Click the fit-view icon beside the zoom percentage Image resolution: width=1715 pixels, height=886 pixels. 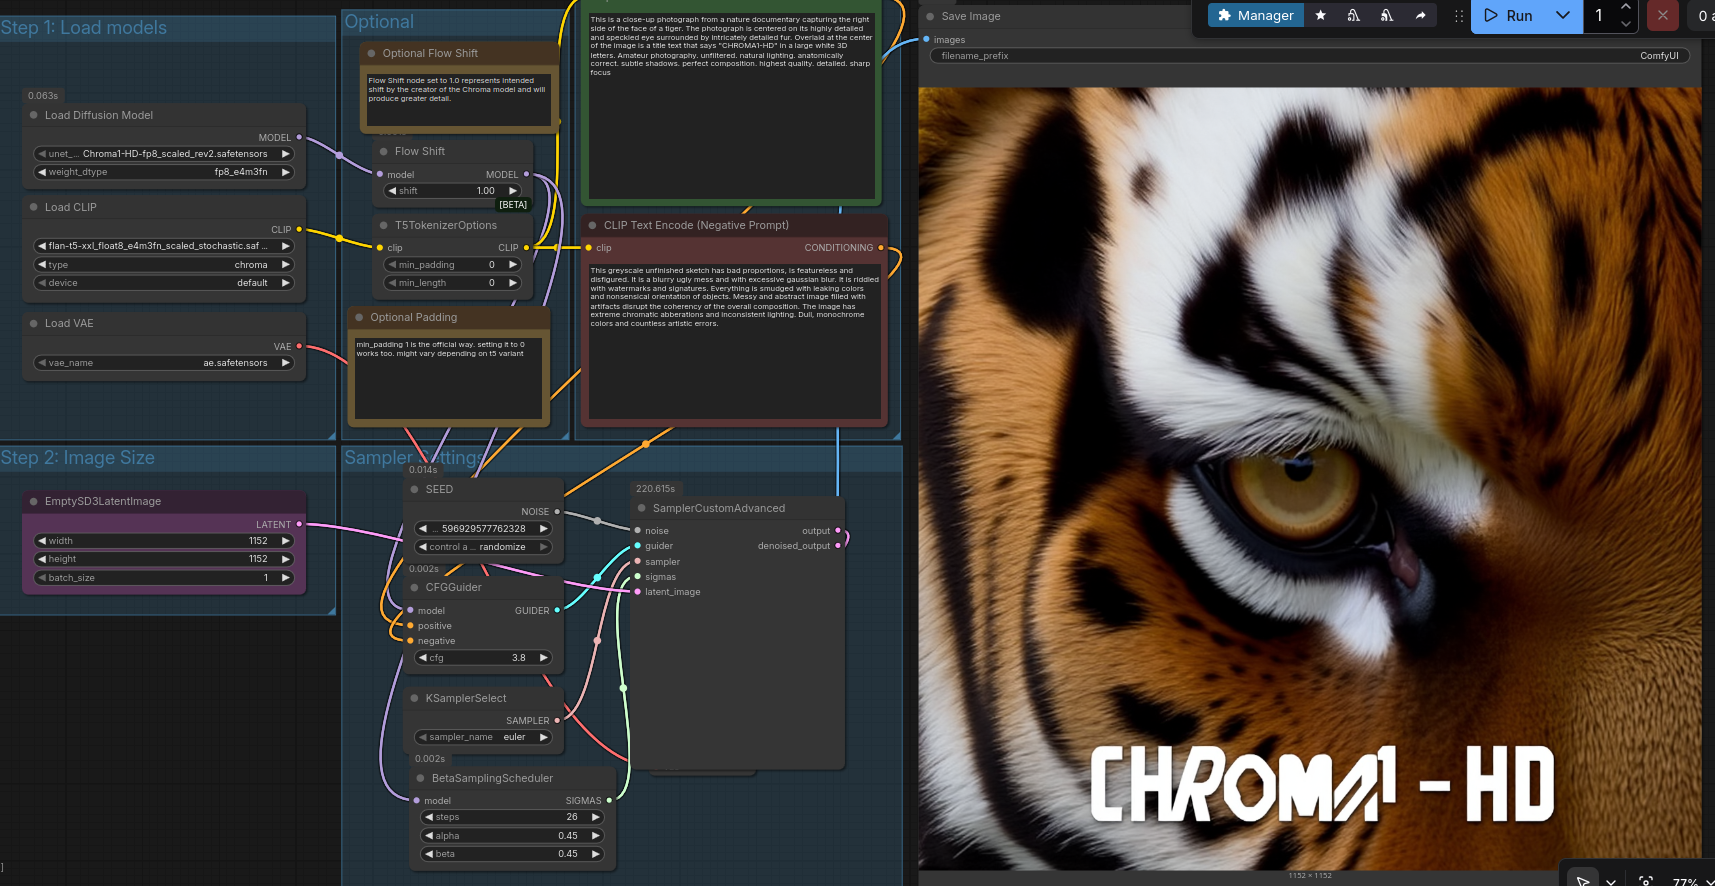[1646, 881]
